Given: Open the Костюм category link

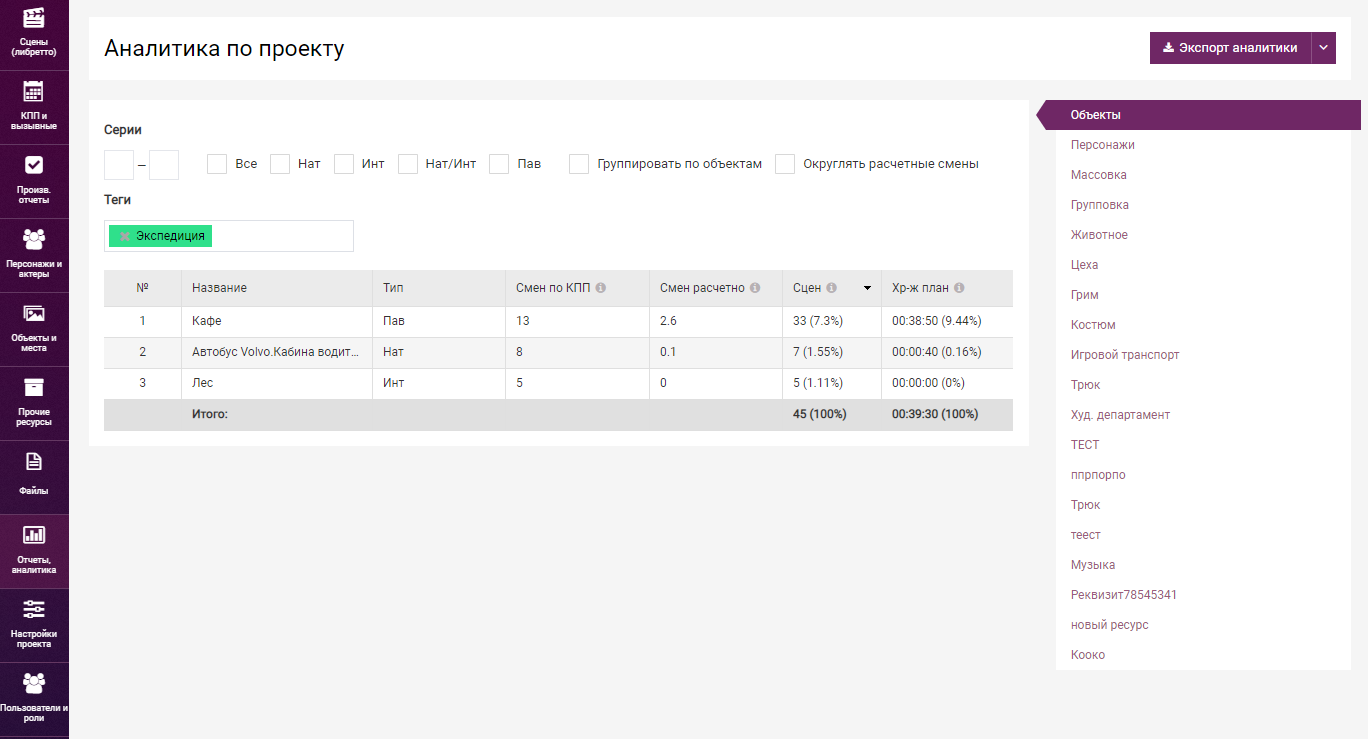Looking at the screenshot, I should 1093,325.
